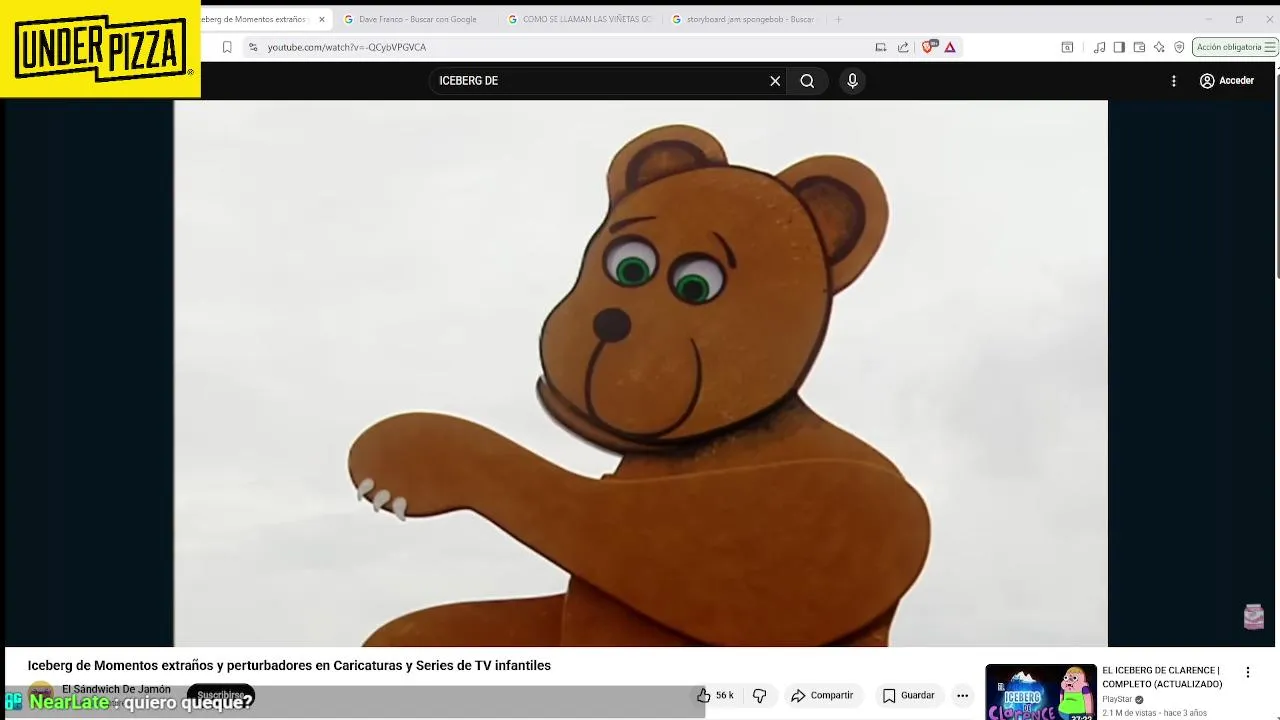The width and height of the screenshot is (1280, 720).
Task: Open the VPN shield icon in the toolbar
Action: [1179, 47]
